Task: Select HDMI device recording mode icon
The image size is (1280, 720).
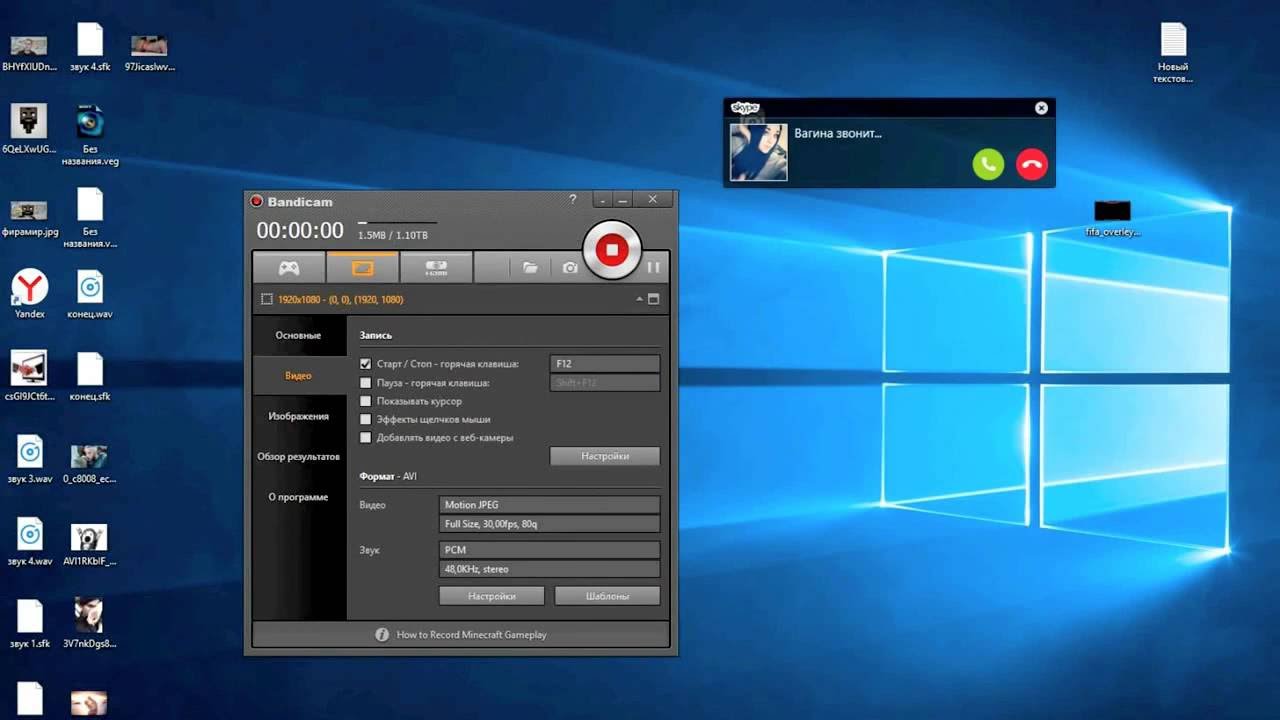Action: click(436, 268)
